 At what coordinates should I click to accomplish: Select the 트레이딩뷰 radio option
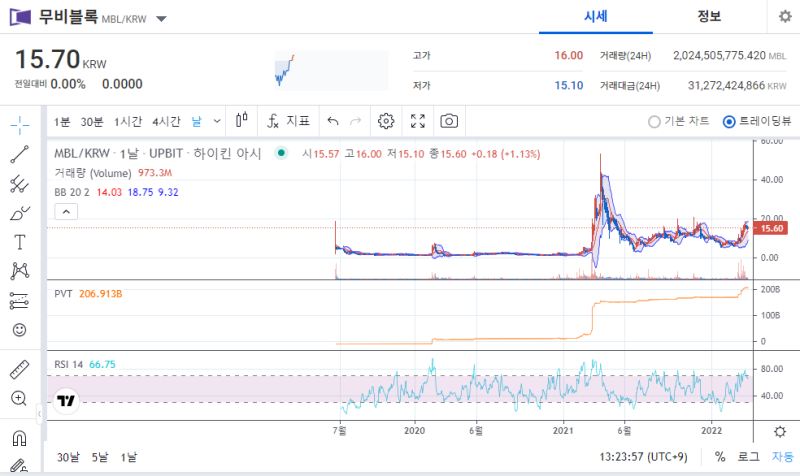pos(757,121)
